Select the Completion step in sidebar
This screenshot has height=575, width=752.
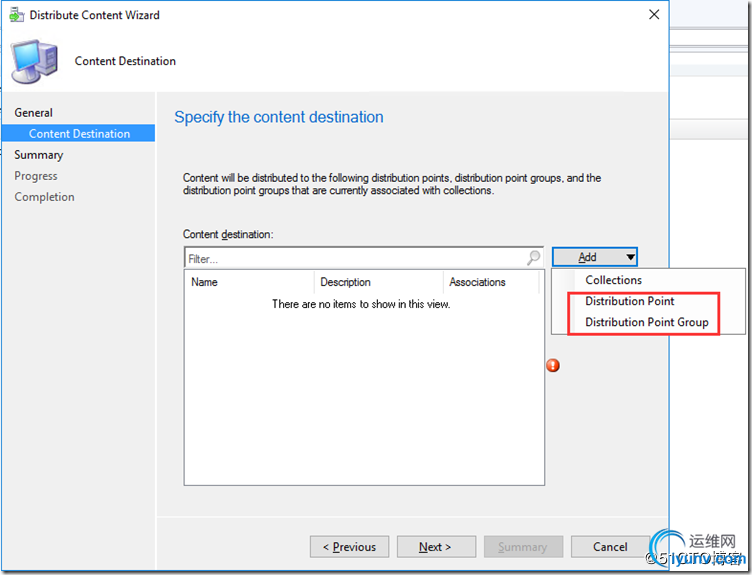coord(44,197)
